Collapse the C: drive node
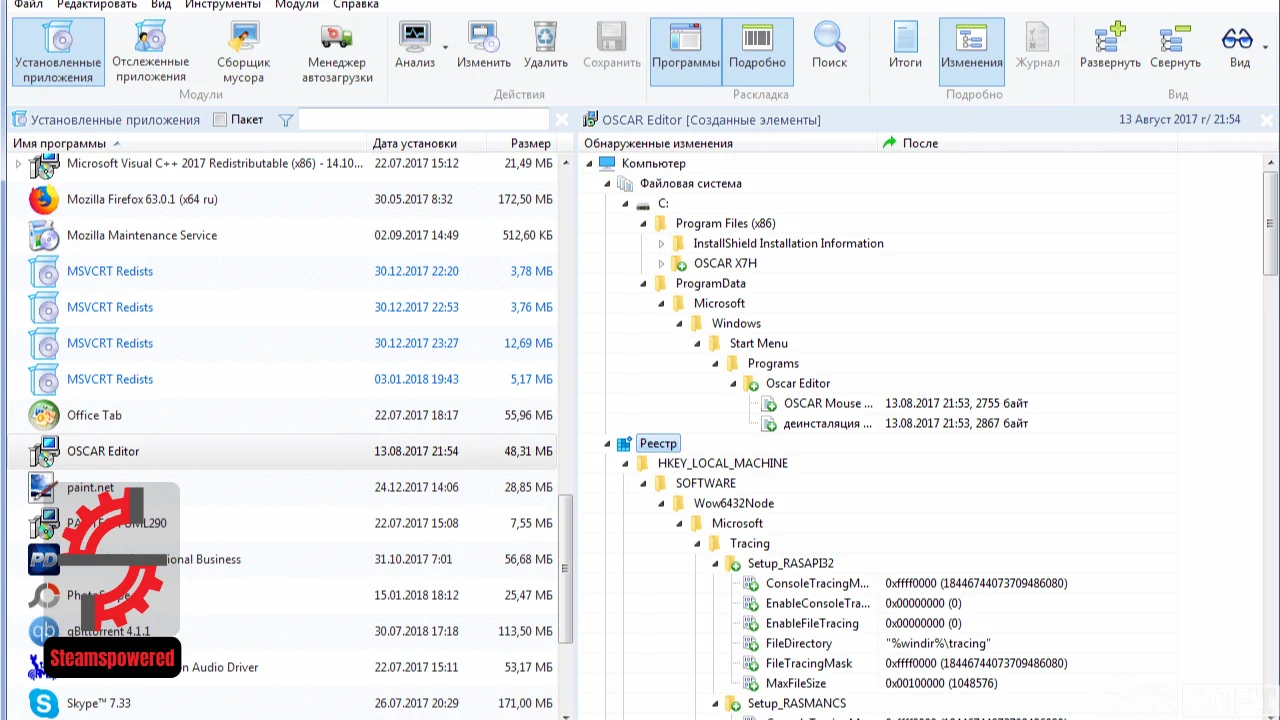The height and width of the screenshot is (720, 1280). (625, 203)
